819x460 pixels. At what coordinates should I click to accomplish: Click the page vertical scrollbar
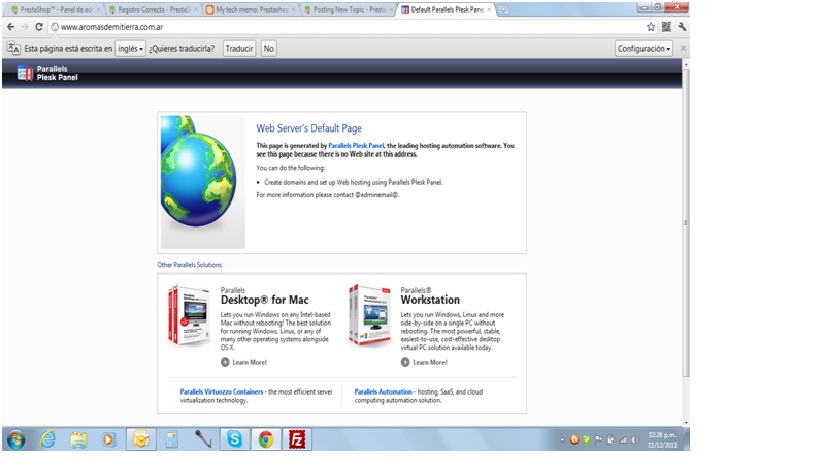[x=686, y=222]
